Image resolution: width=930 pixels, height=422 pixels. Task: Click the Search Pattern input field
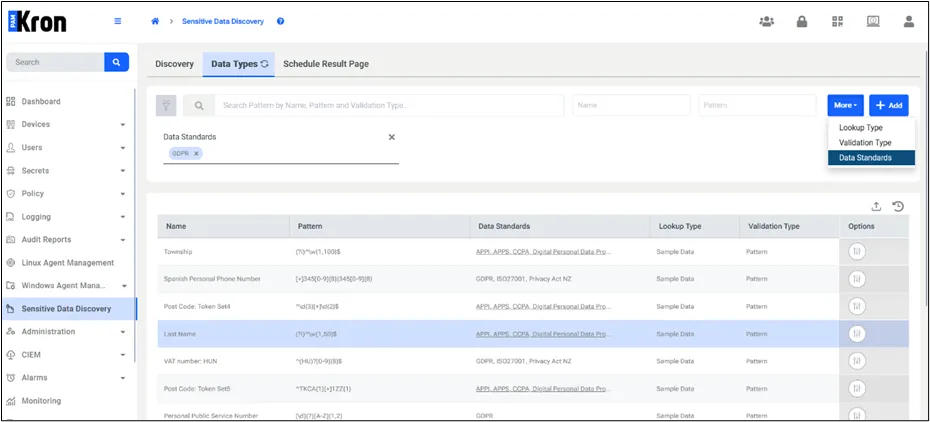coord(389,106)
